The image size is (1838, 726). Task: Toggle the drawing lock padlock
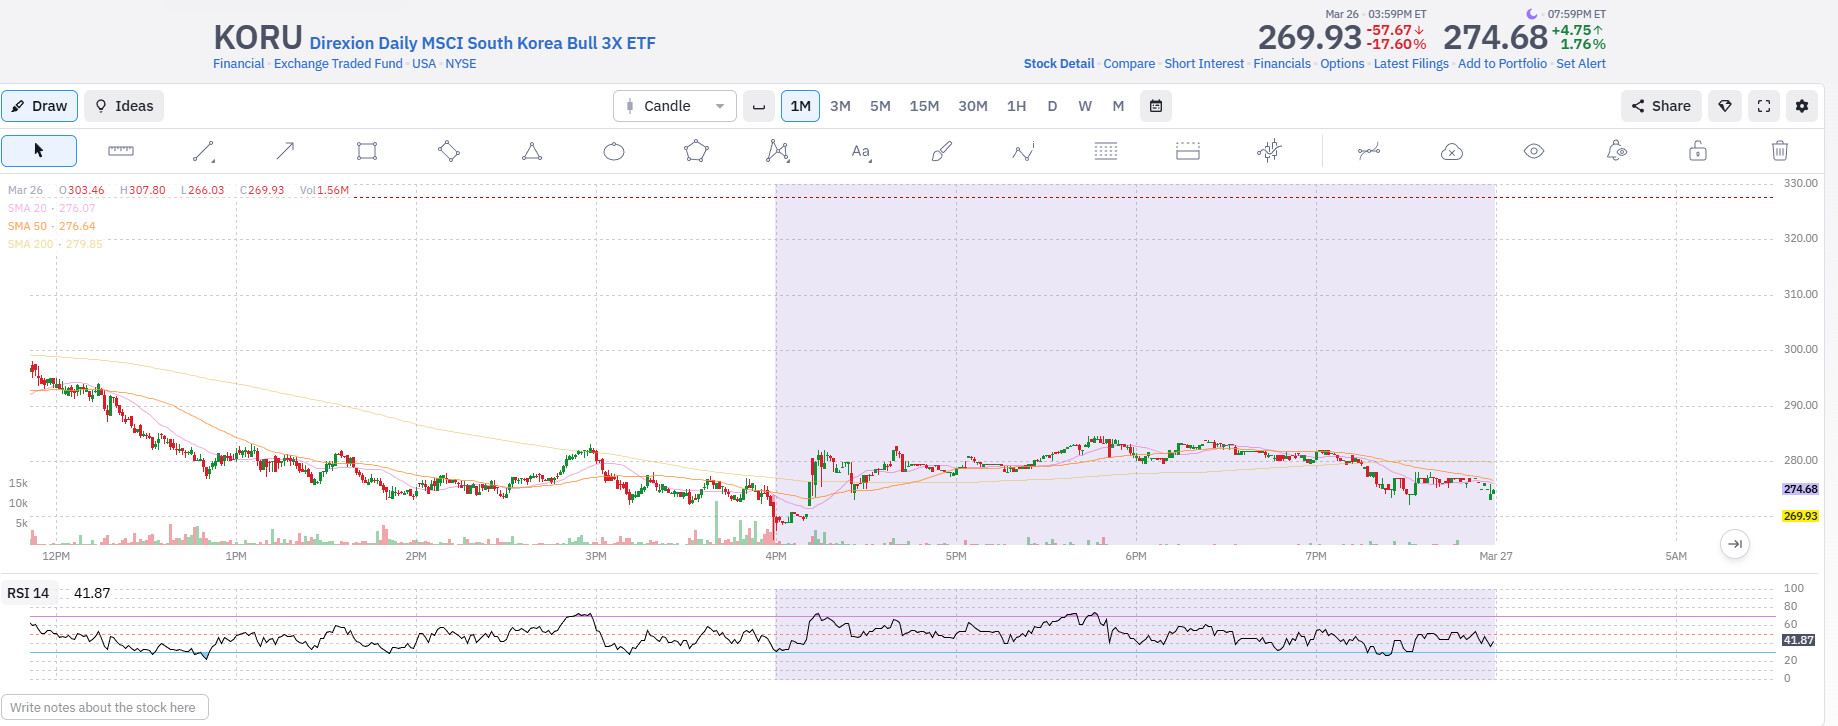pyautogui.click(x=1698, y=151)
